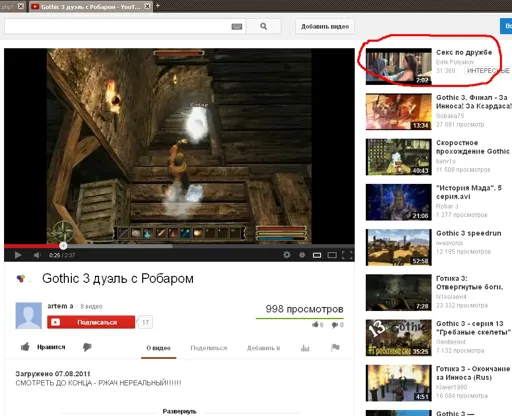This screenshot has width=512, height=416.
Task: Open the Добавить в menu
Action: click(x=263, y=348)
